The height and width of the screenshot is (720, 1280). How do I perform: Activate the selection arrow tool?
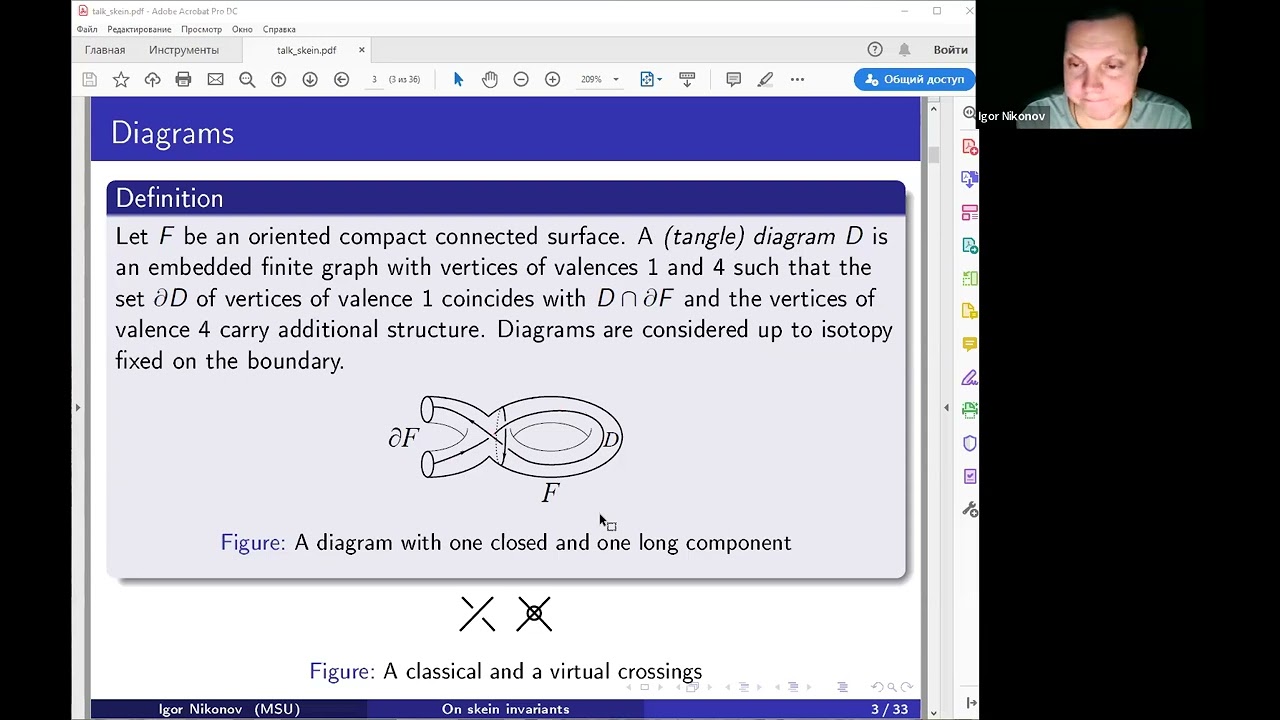click(458, 79)
